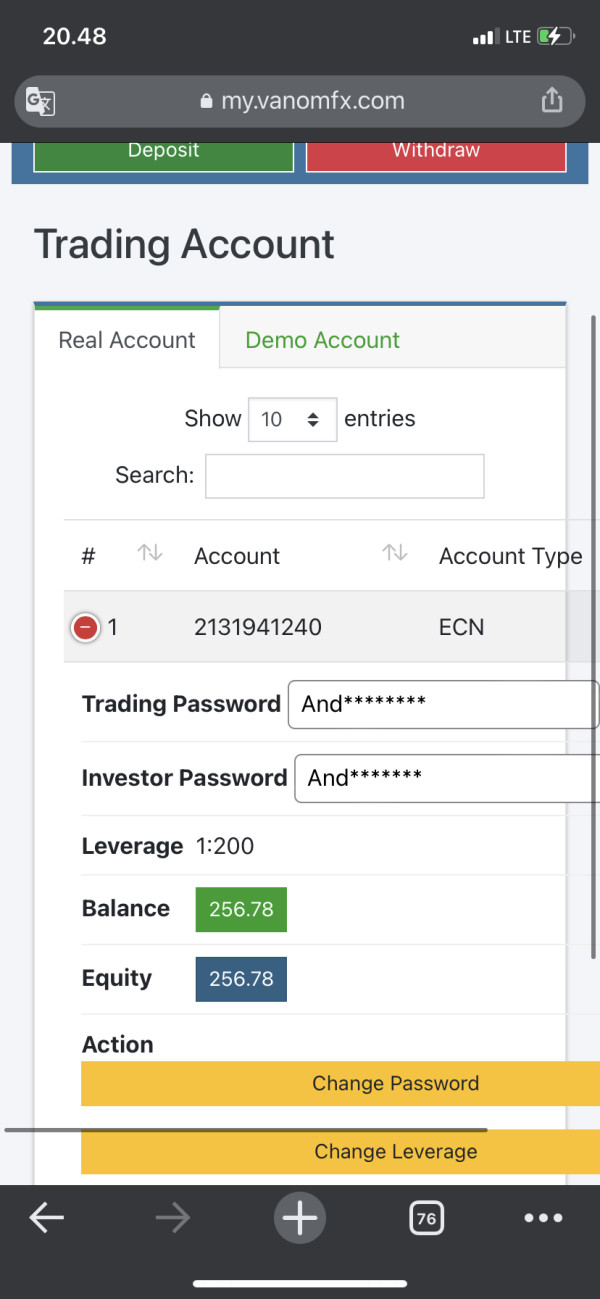
Task: Tap the browser forward arrow
Action: click(173, 1217)
